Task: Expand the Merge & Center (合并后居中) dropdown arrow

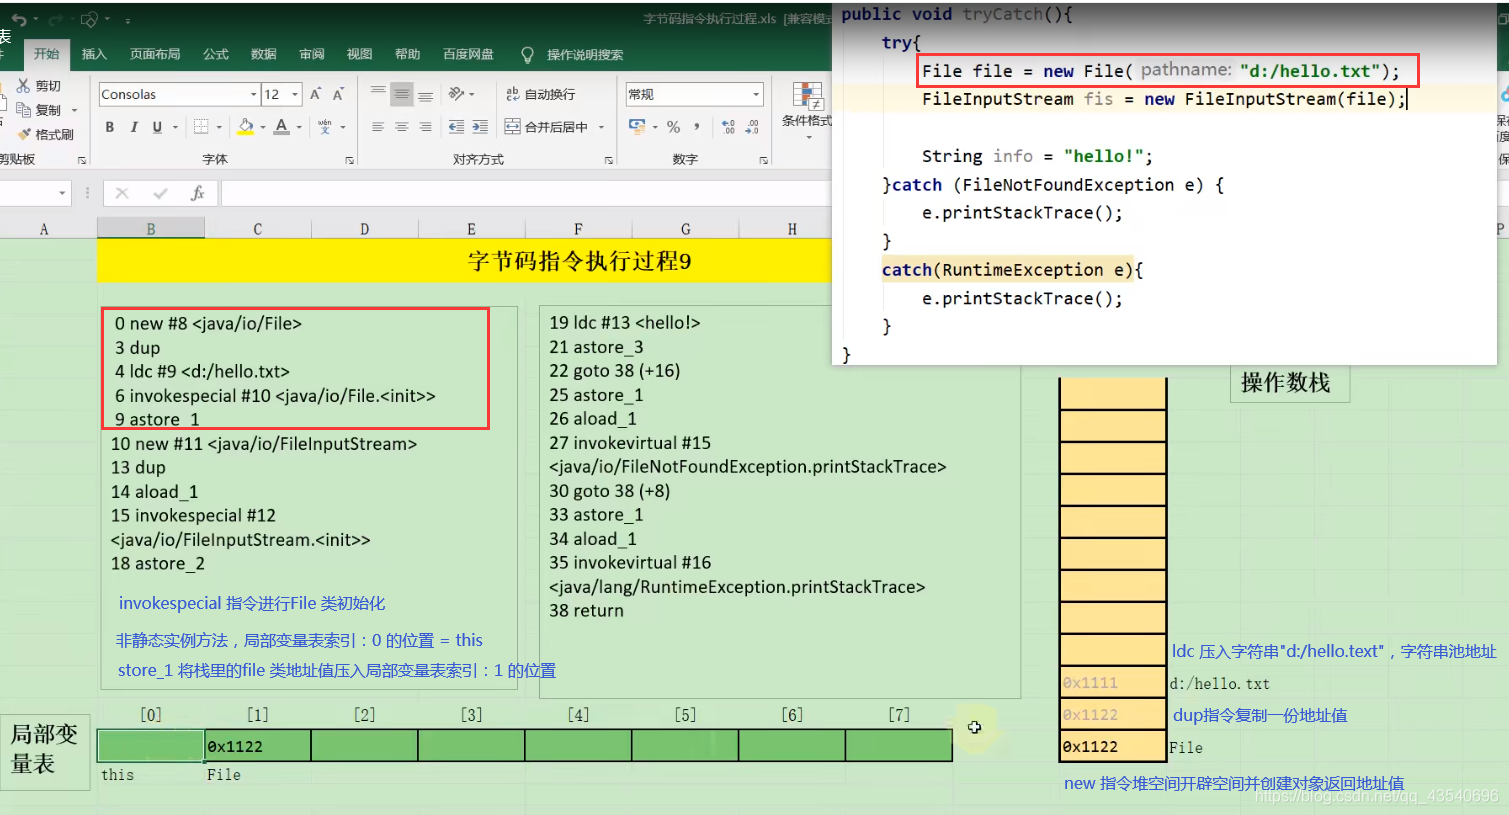Action: coord(601,127)
